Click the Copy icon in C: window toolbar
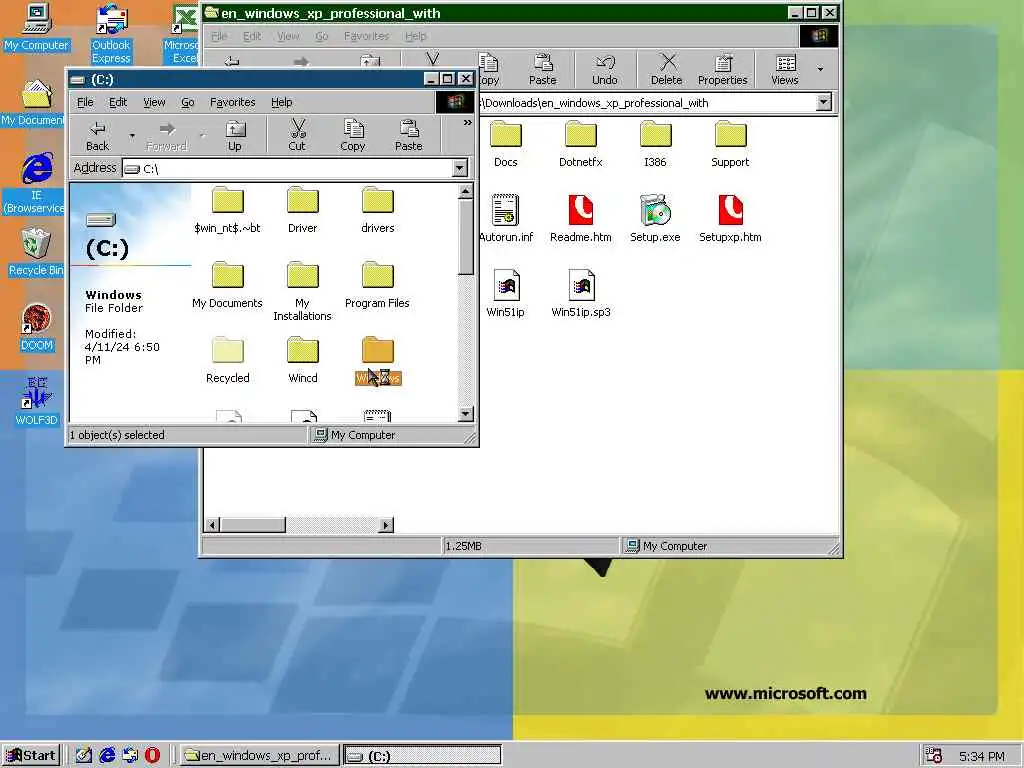 click(353, 136)
